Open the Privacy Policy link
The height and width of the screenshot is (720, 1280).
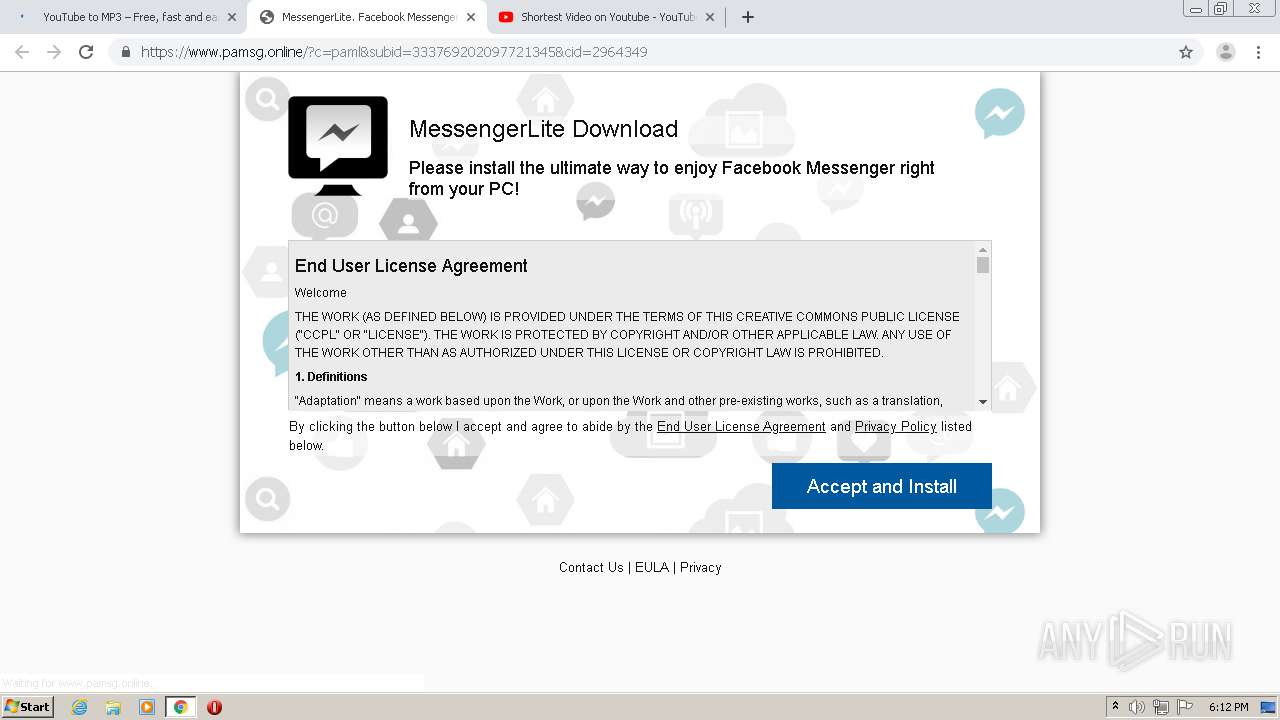tap(895, 427)
